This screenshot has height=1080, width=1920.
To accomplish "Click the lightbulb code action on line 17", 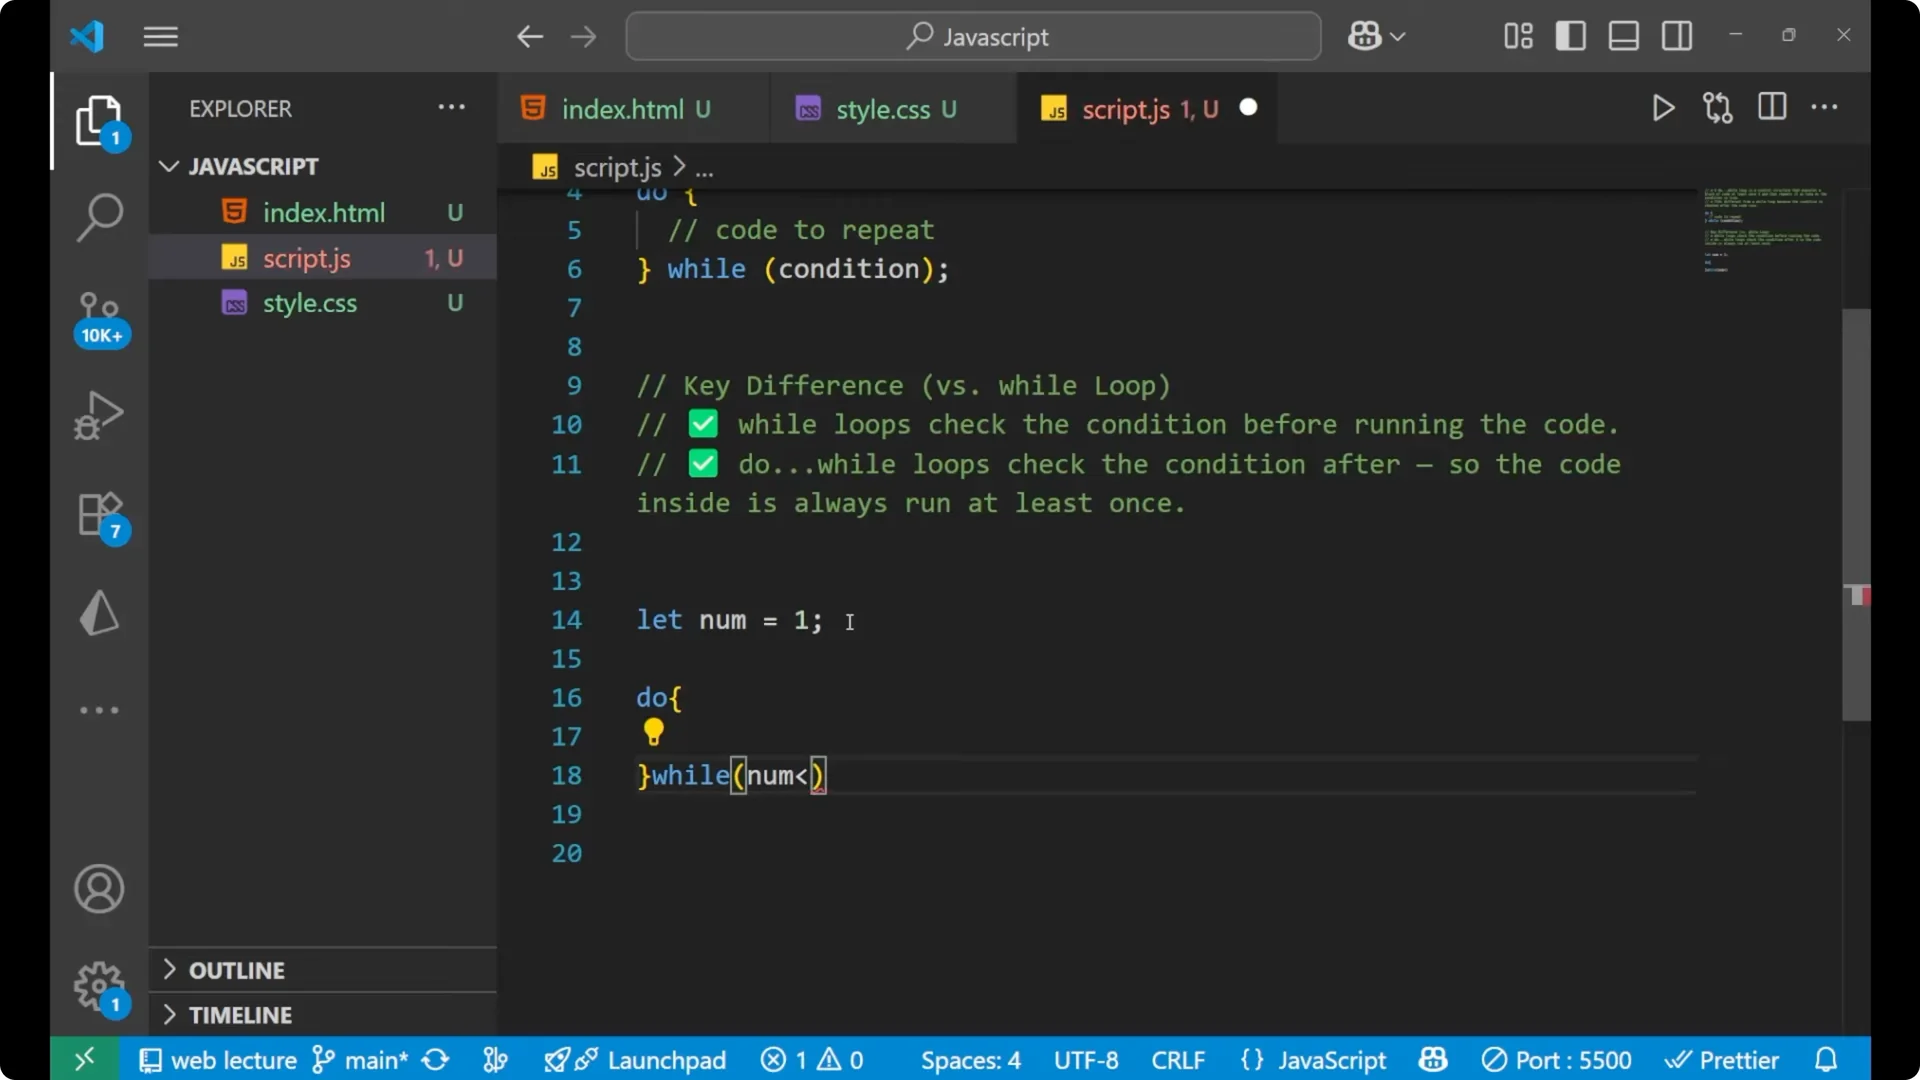I will [x=653, y=733].
